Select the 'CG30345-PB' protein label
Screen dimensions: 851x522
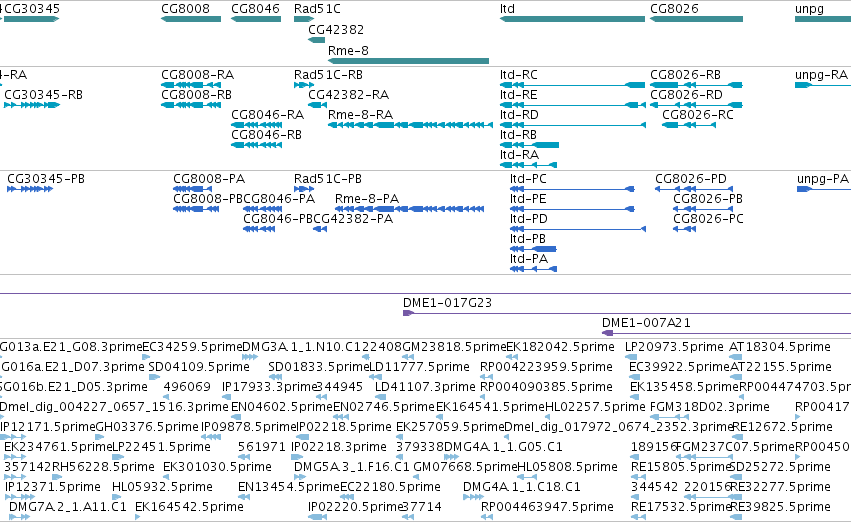46,179
